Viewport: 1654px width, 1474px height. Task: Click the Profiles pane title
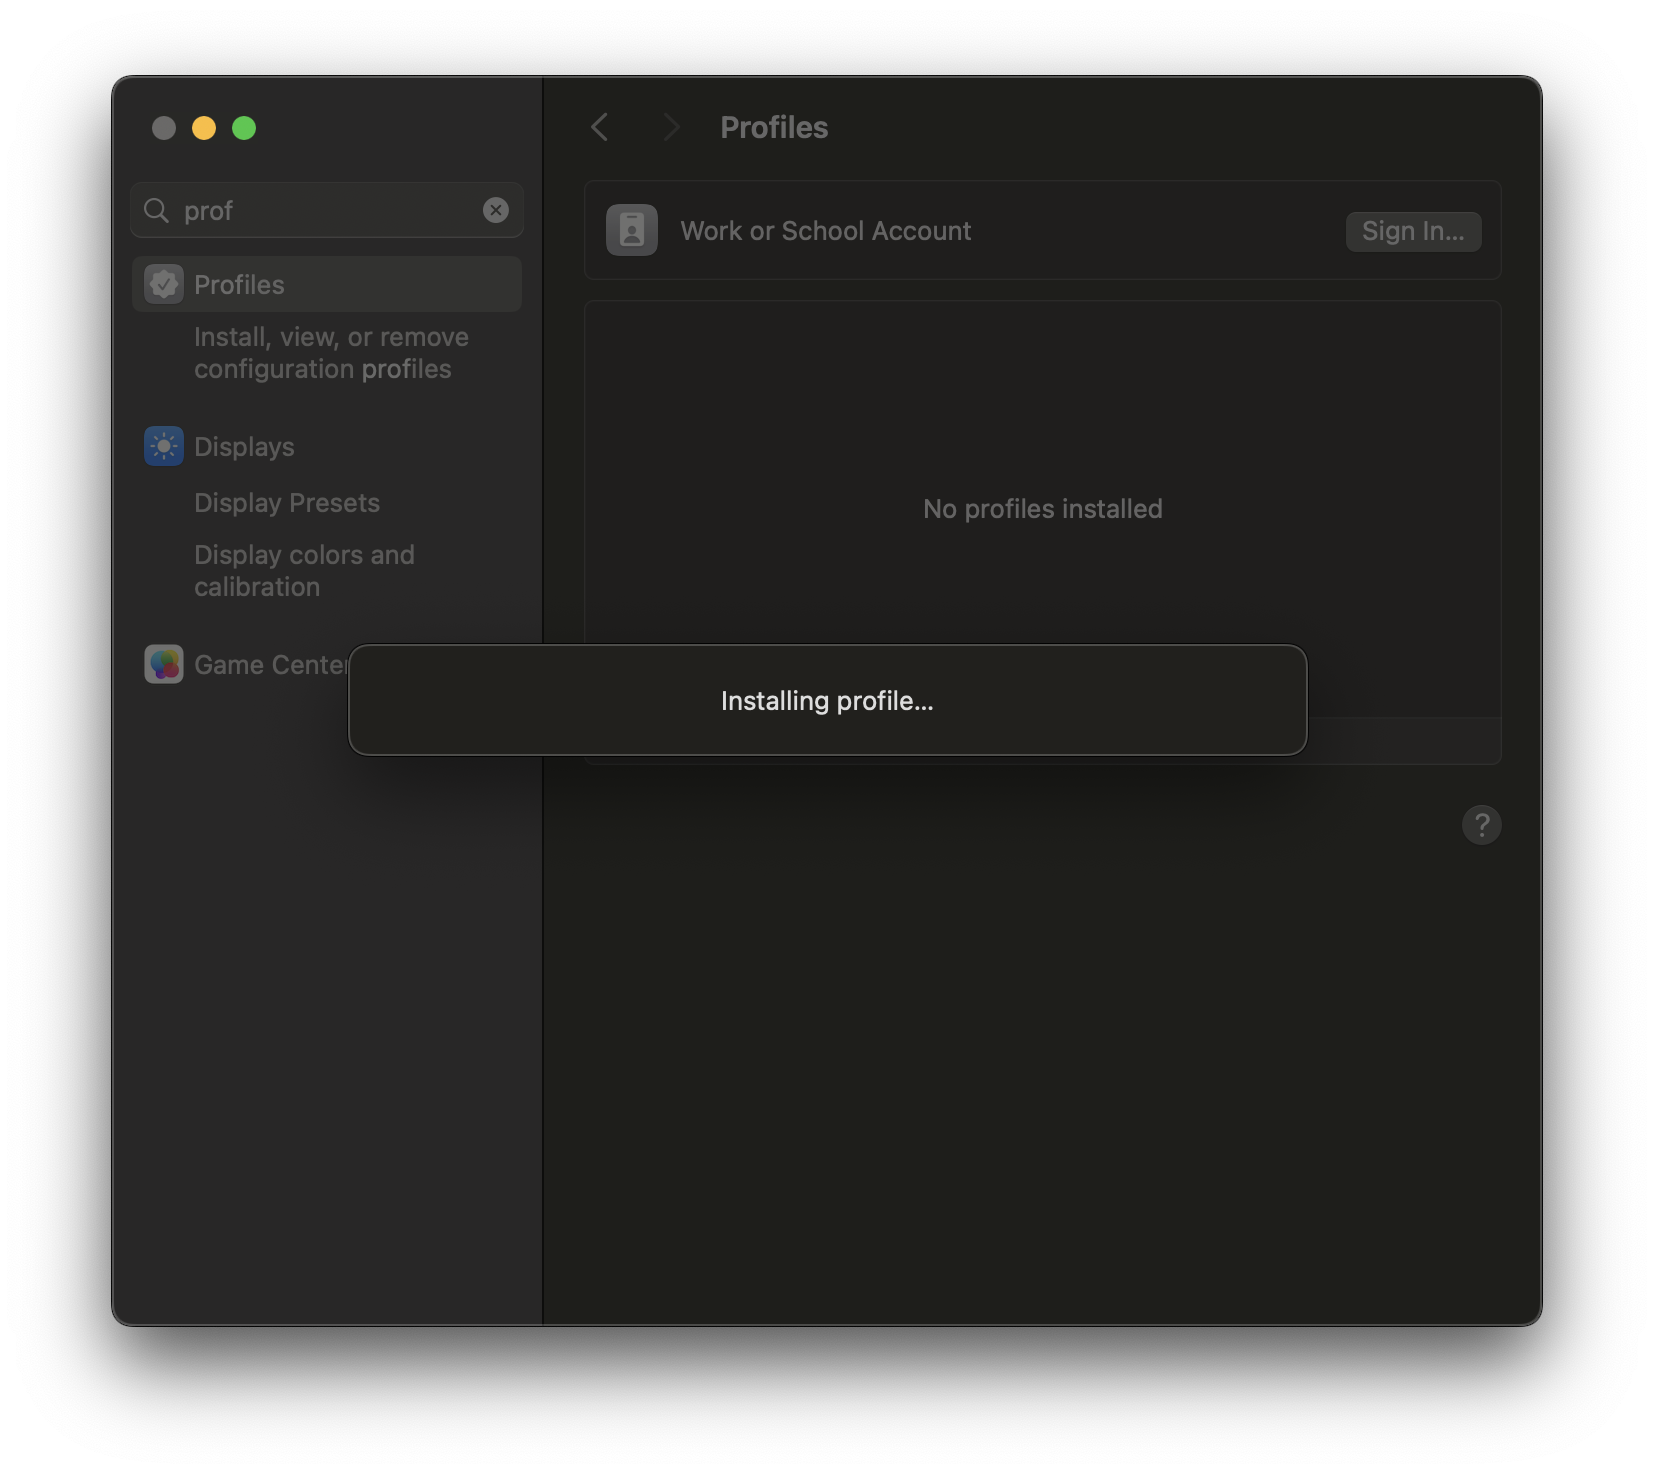774,127
